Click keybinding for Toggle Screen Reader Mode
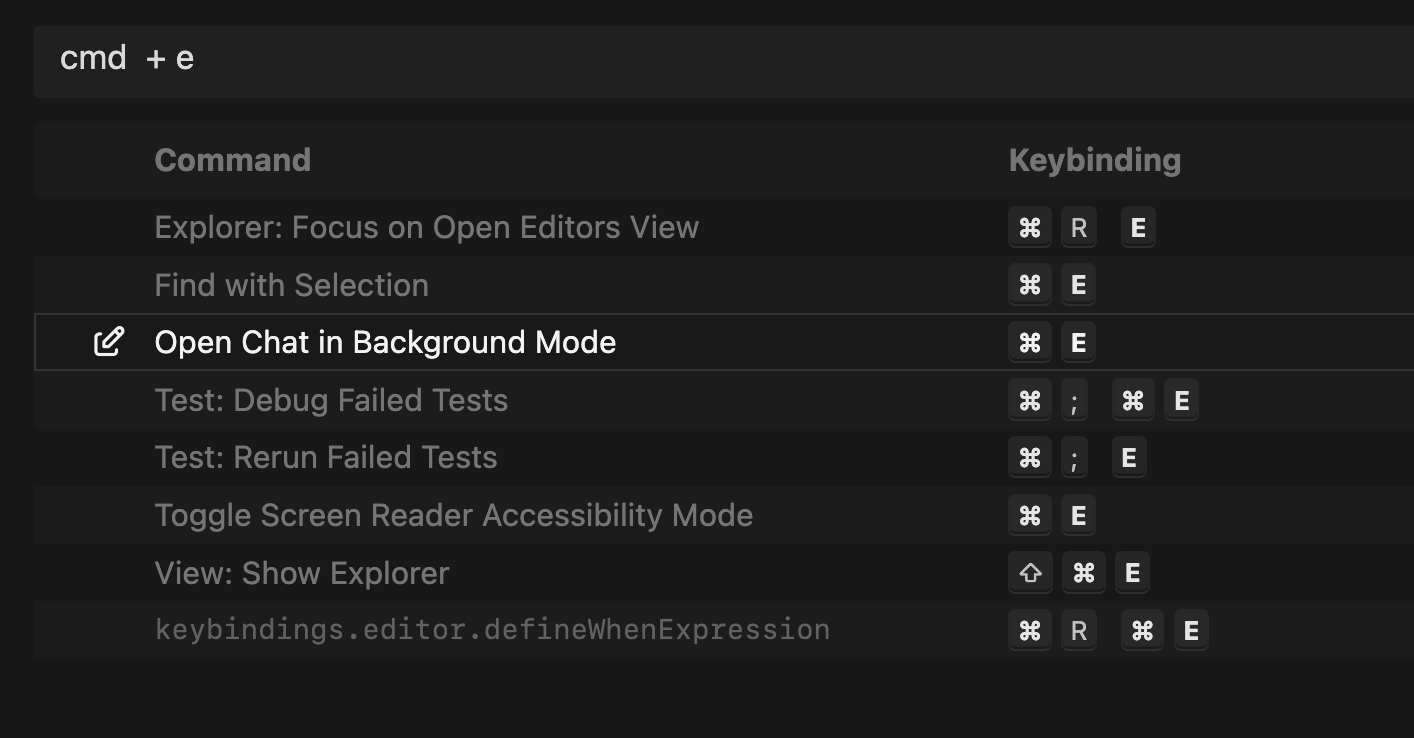This screenshot has height=738, width=1414. [x=1053, y=516]
